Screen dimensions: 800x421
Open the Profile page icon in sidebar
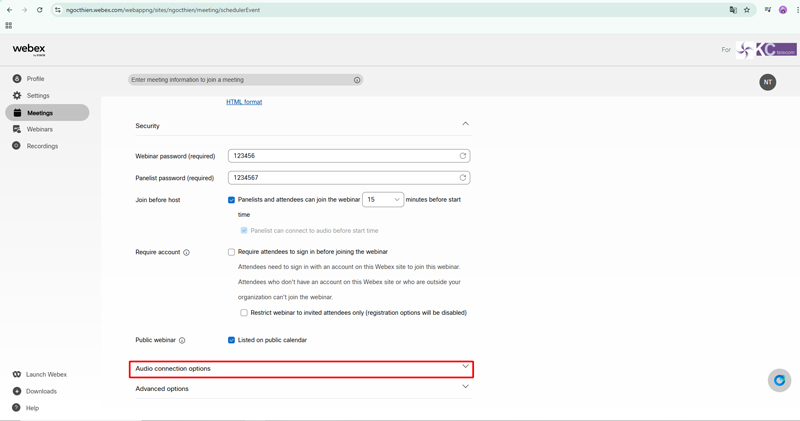coord(17,79)
